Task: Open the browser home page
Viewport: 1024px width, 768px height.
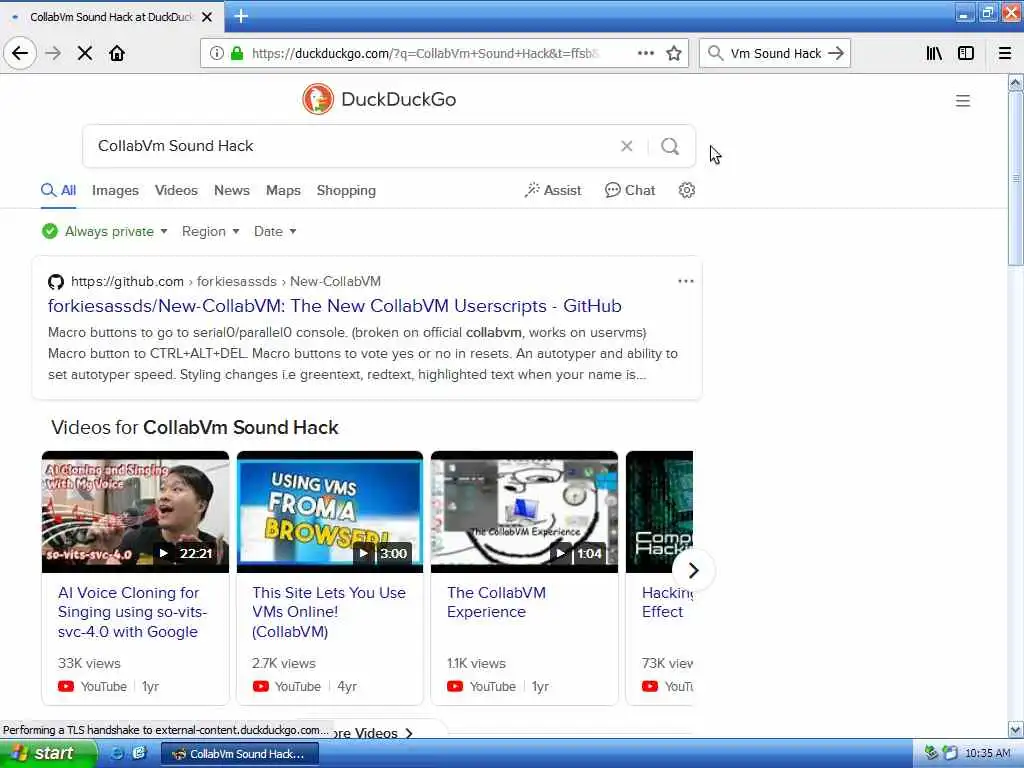Action: [x=117, y=53]
